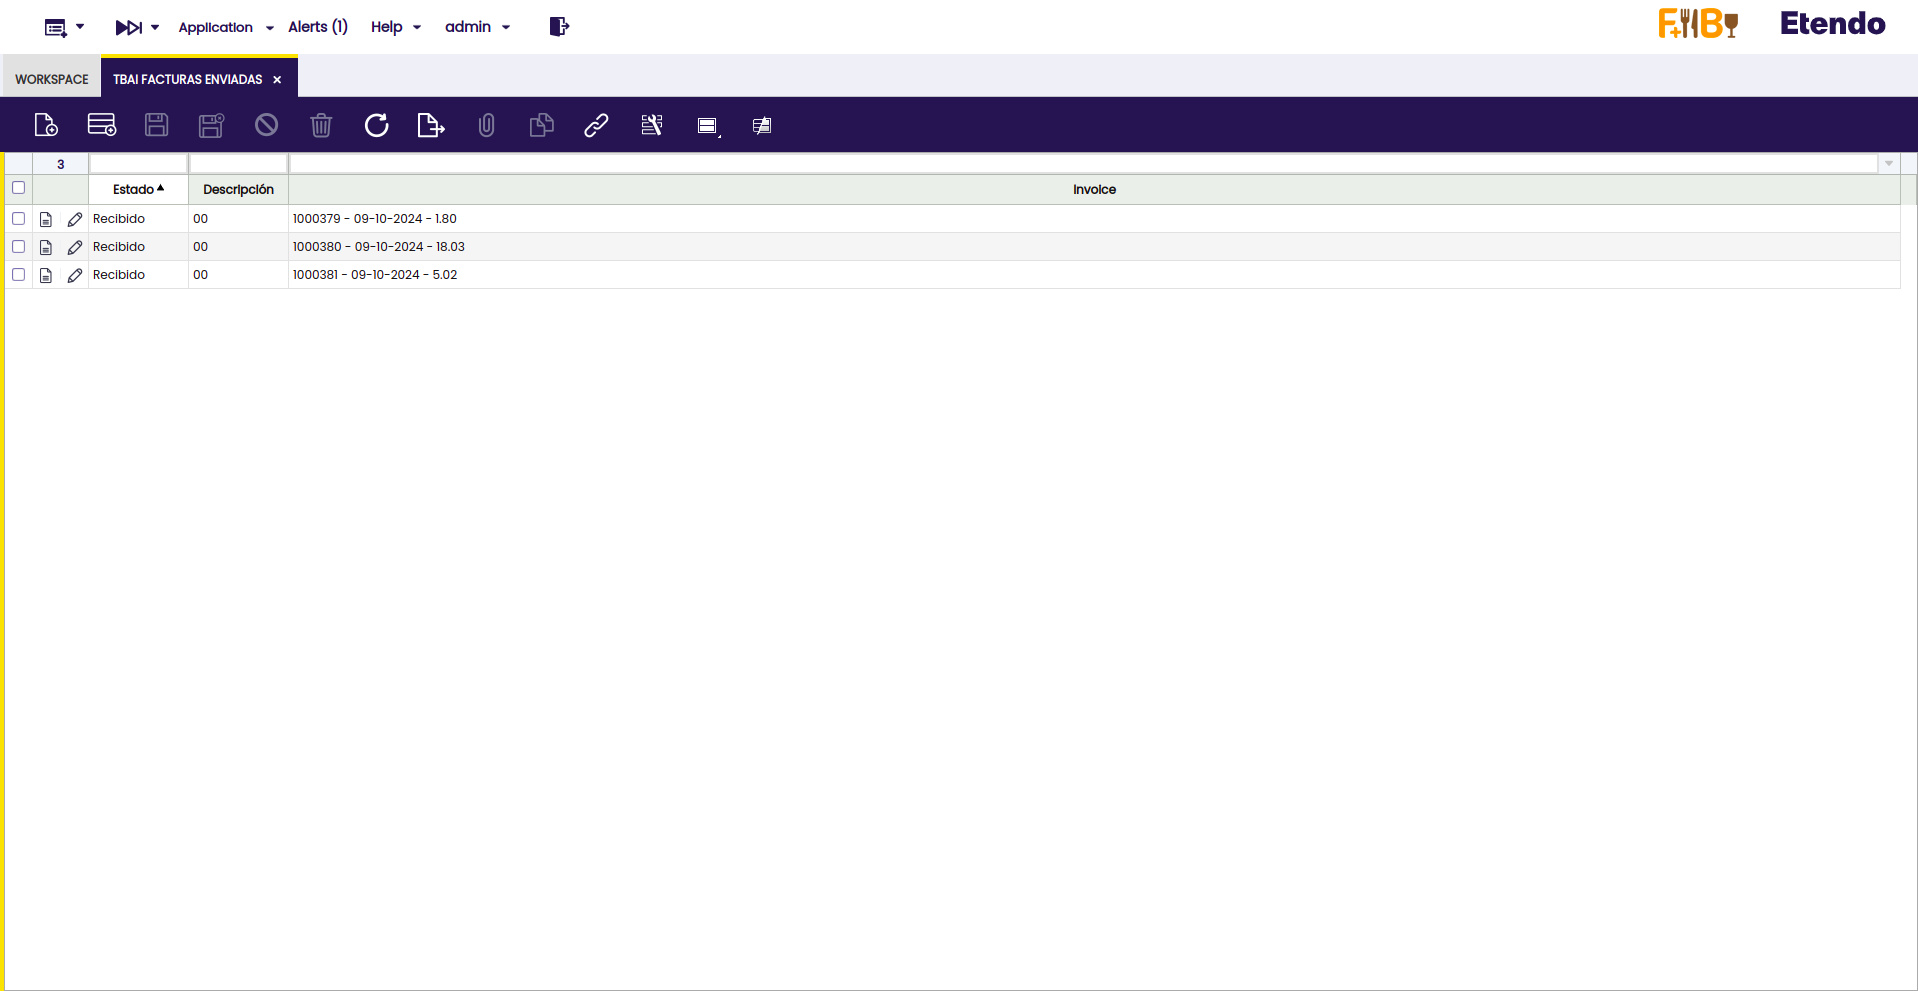Click the Insert Row in grid icon
This screenshot has height=991, width=1918.
tap(102, 125)
